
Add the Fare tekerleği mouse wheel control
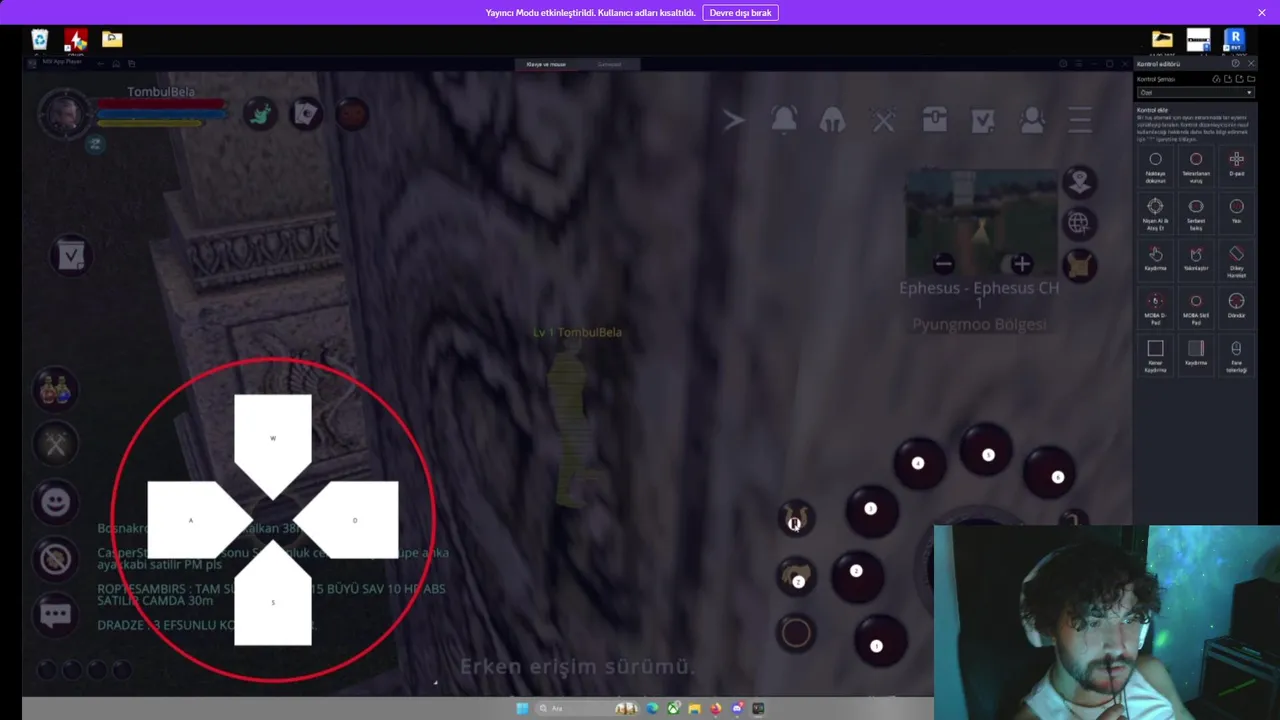1236,355
